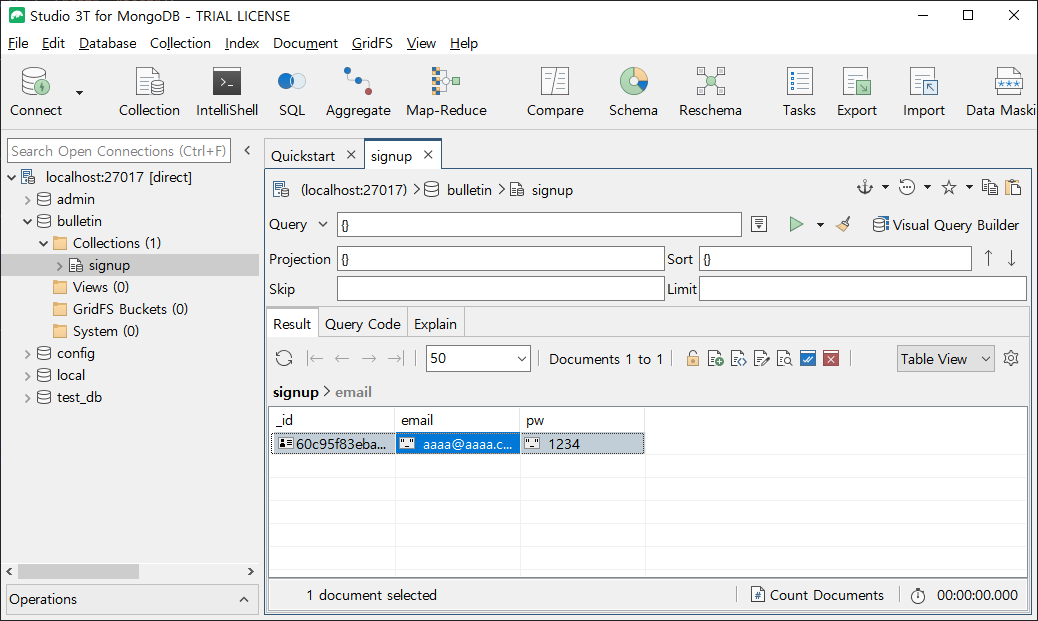
Task: Clear the query with the broom icon
Action: pyautogui.click(x=843, y=224)
